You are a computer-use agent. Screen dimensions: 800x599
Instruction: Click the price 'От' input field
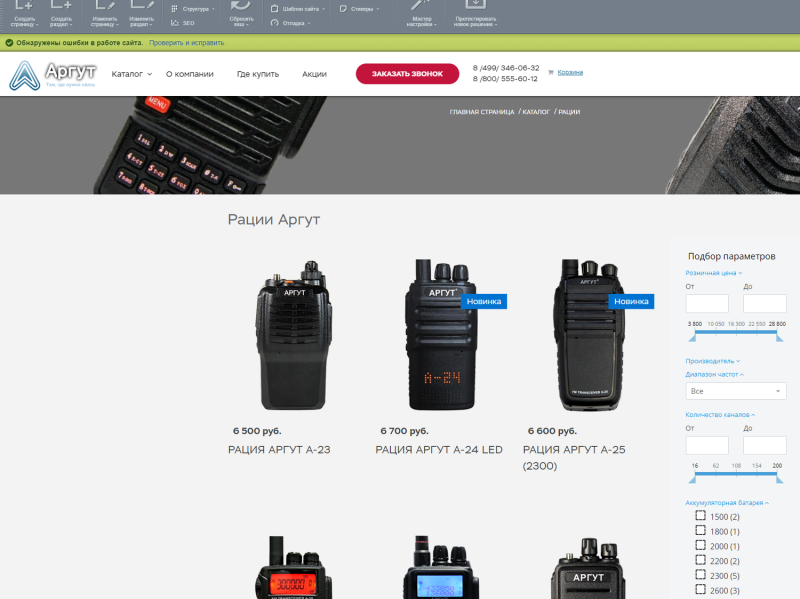(707, 304)
